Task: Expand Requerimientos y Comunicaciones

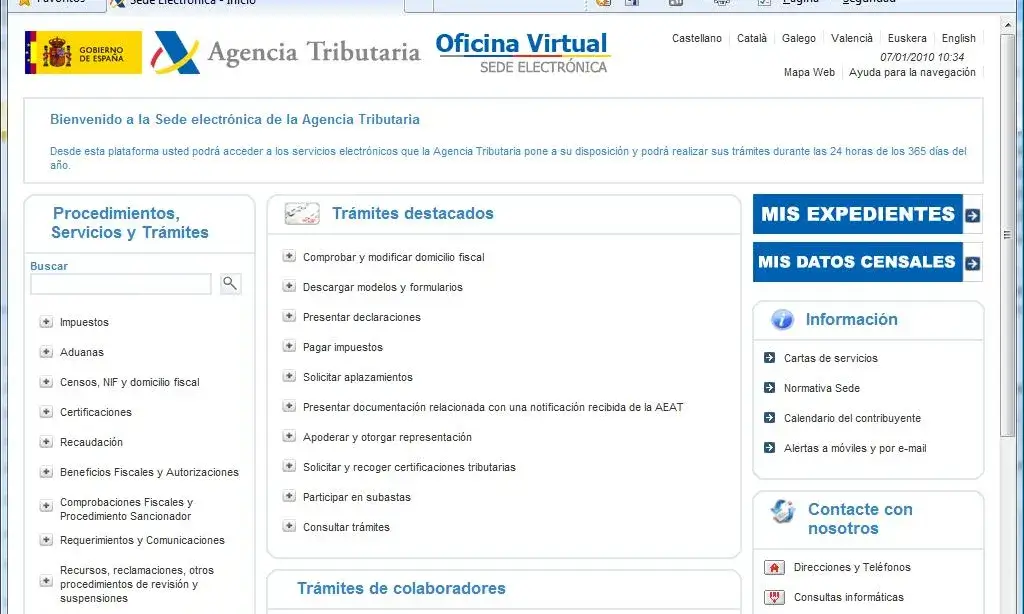Action: tap(46, 540)
